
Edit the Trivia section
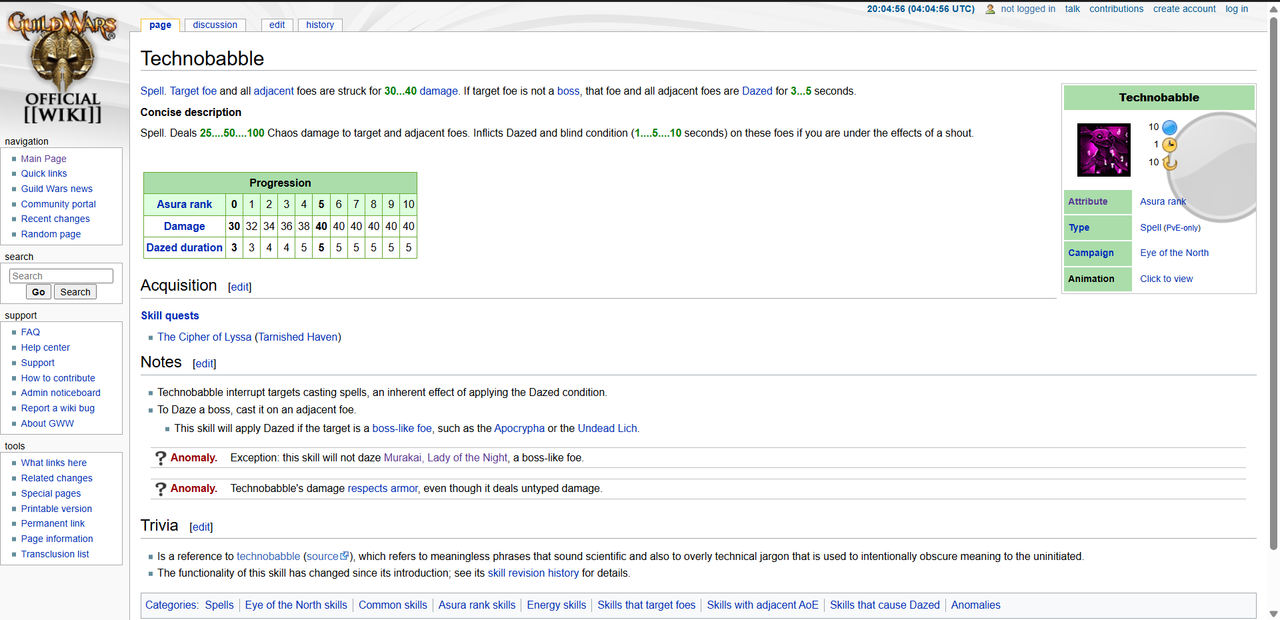(x=201, y=527)
